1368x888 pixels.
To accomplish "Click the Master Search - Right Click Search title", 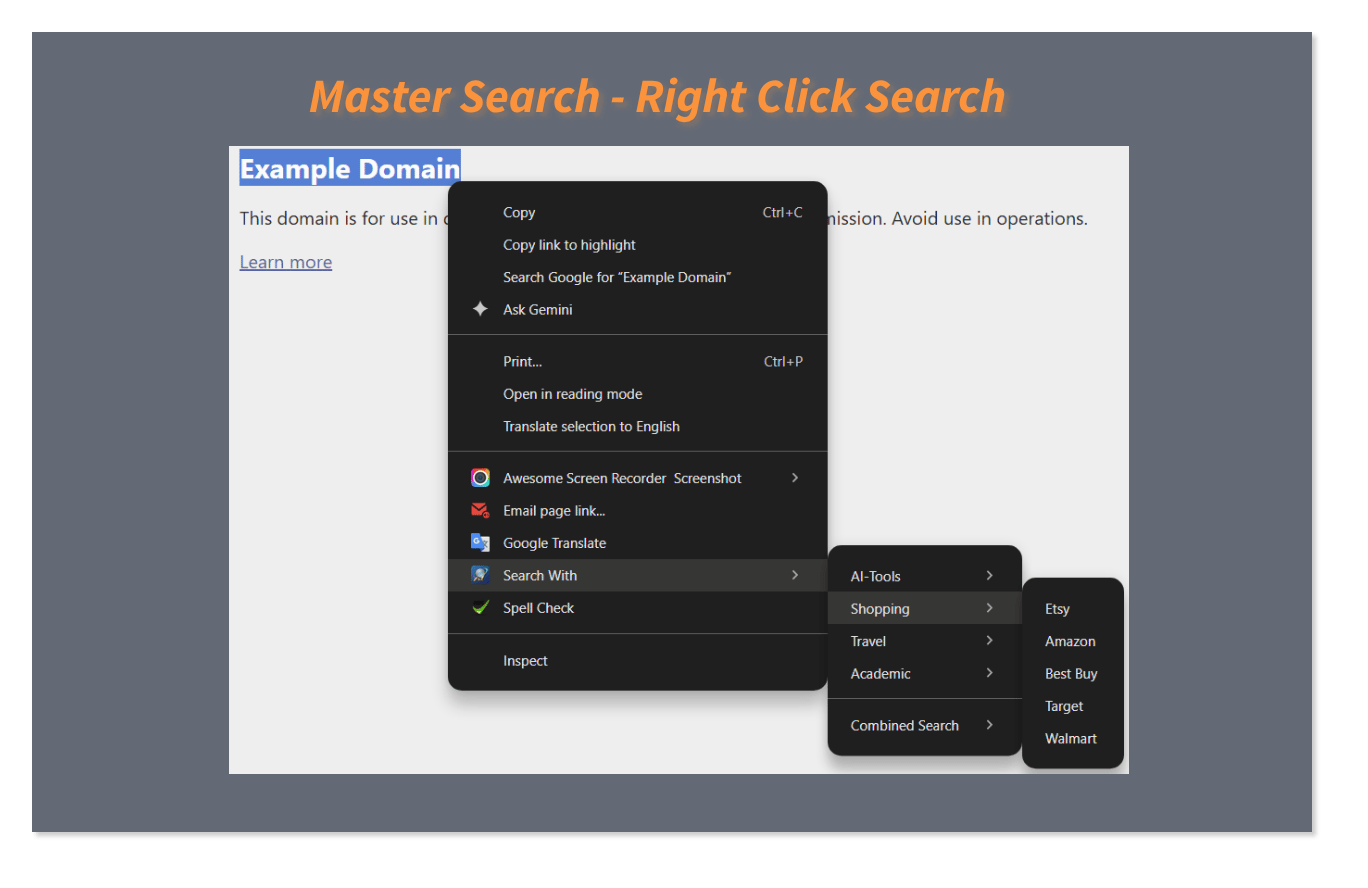I will (x=657, y=96).
